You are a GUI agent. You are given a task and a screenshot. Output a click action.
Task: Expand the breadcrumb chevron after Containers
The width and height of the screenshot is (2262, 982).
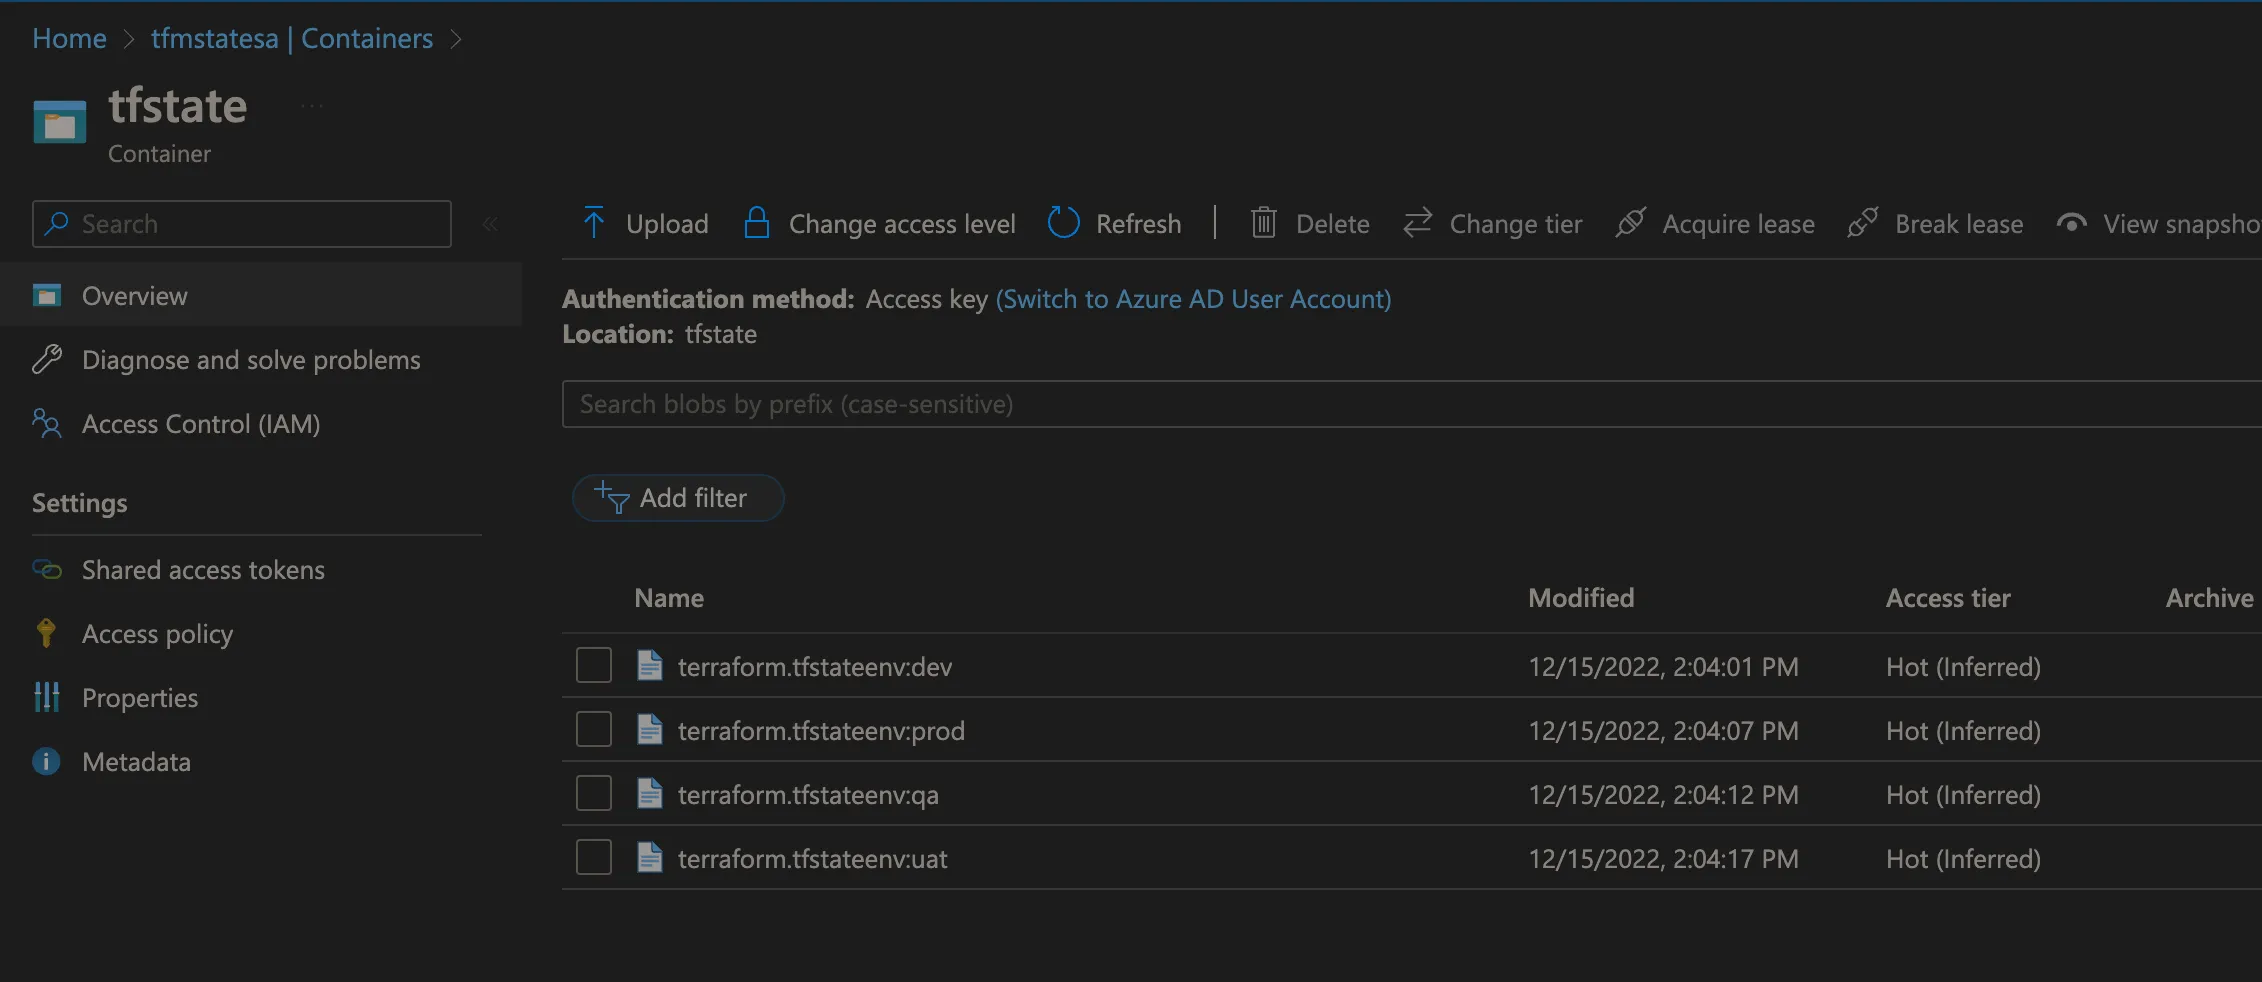[457, 38]
